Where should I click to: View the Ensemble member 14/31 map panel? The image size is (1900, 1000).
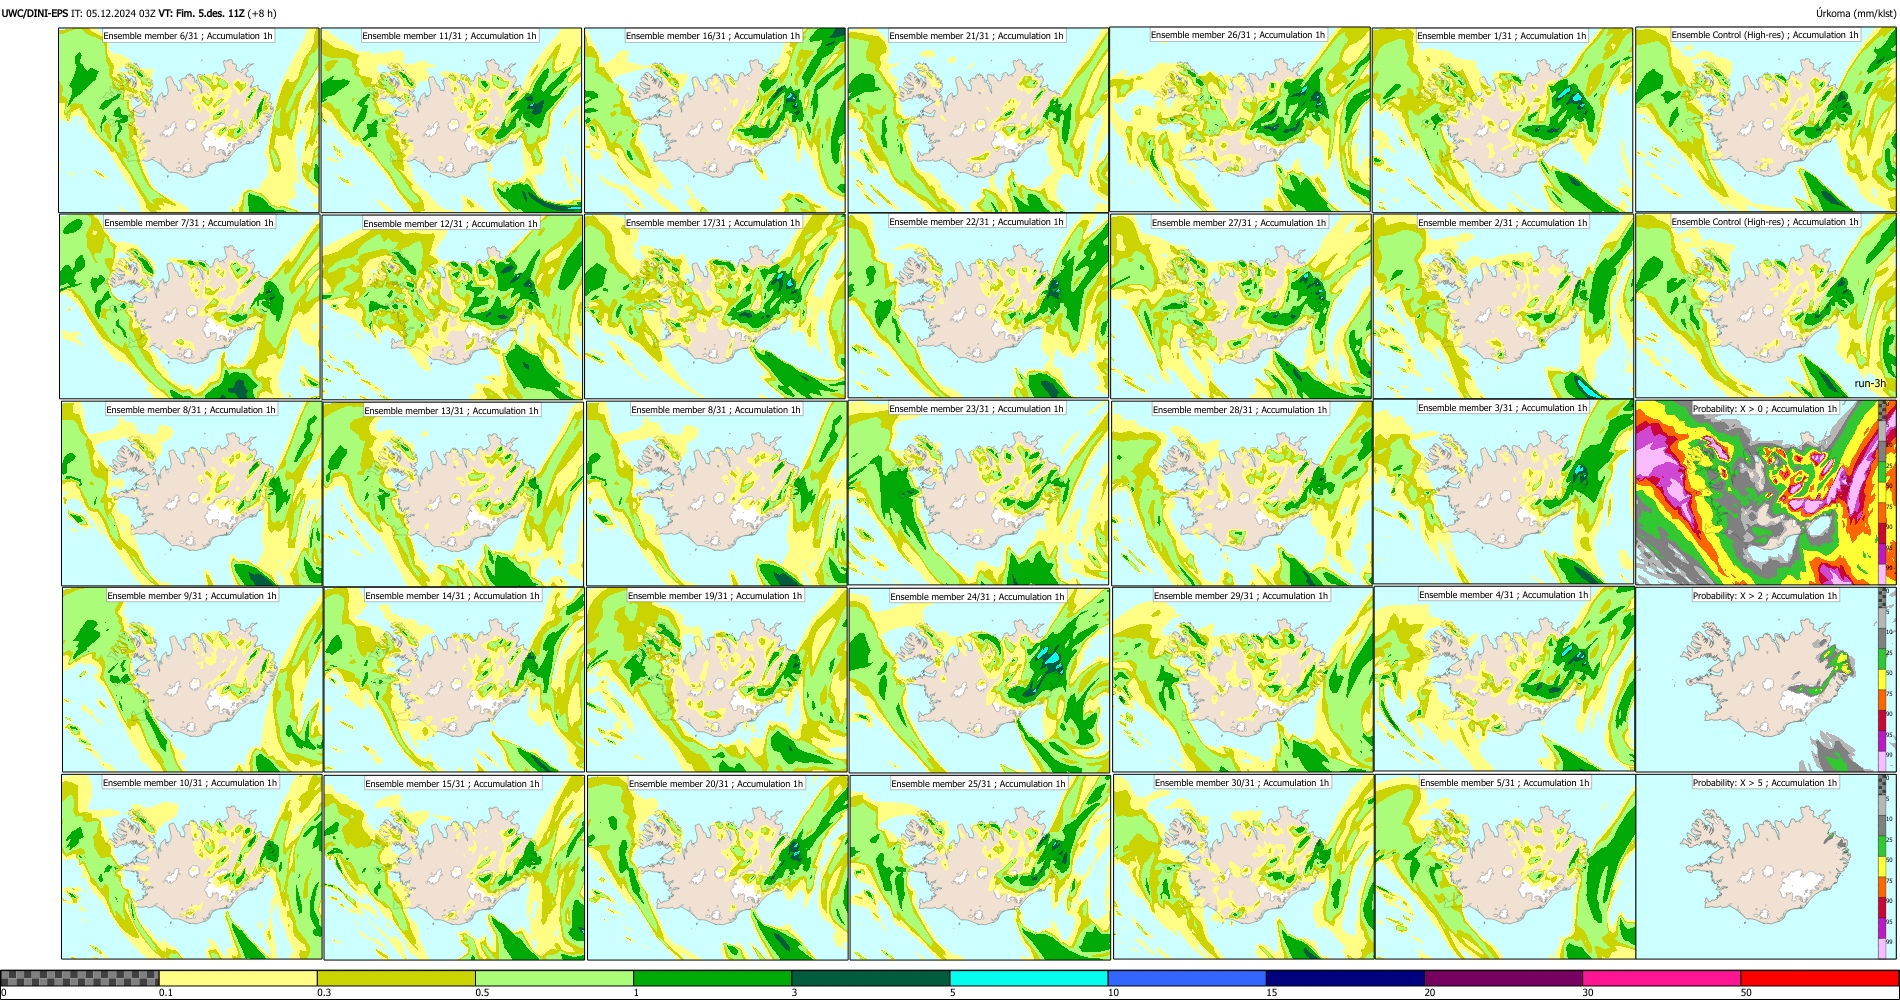click(x=454, y=680)
